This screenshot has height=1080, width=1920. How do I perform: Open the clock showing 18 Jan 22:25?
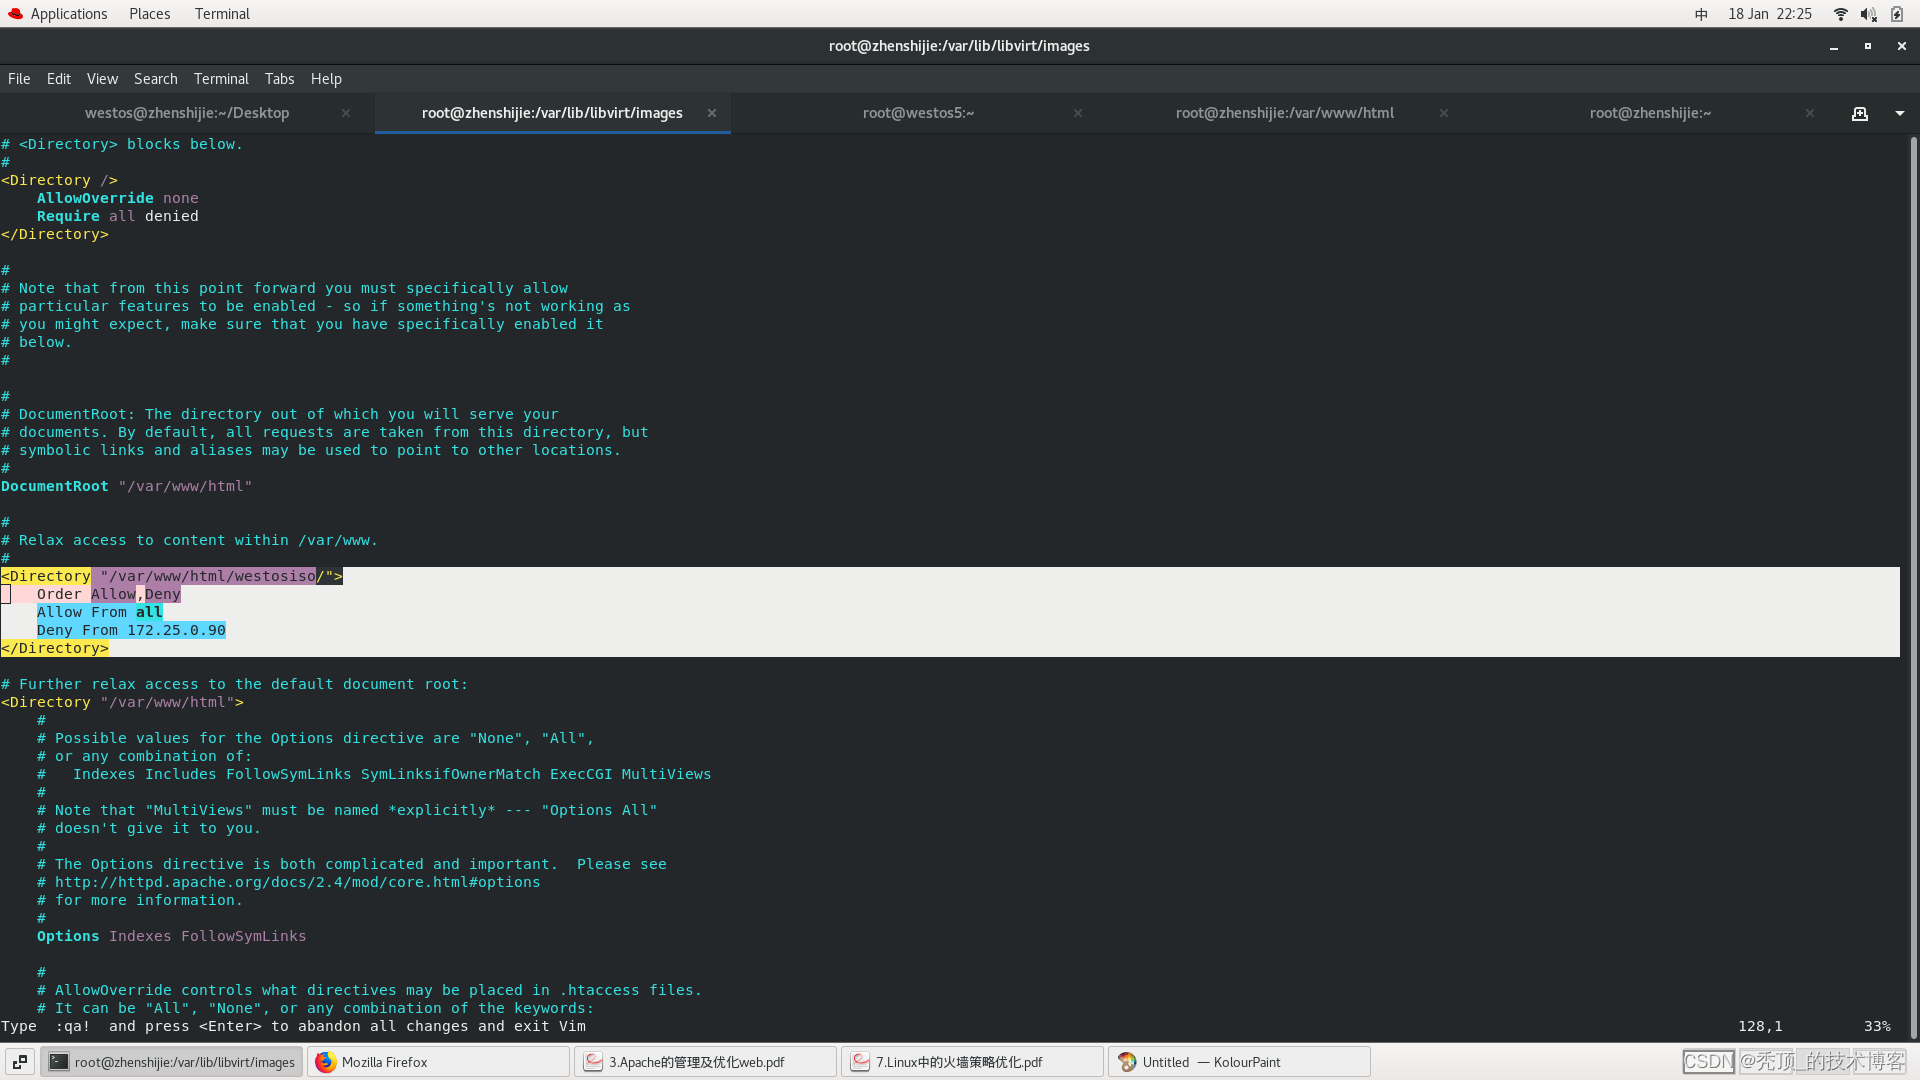pyautogui.click(x=1770, y=14)
